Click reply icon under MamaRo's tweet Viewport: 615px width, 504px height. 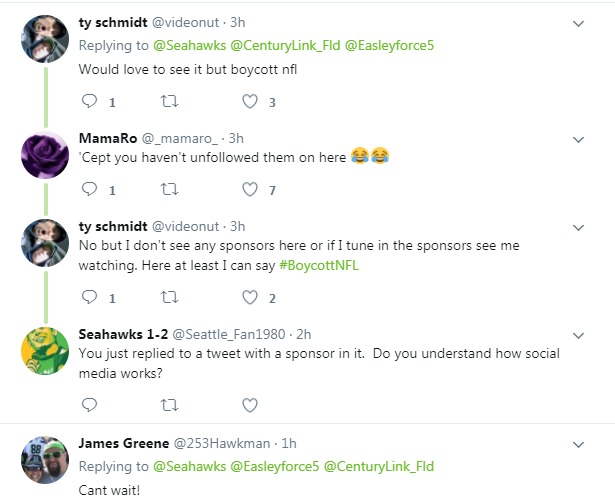pos(89,189)
